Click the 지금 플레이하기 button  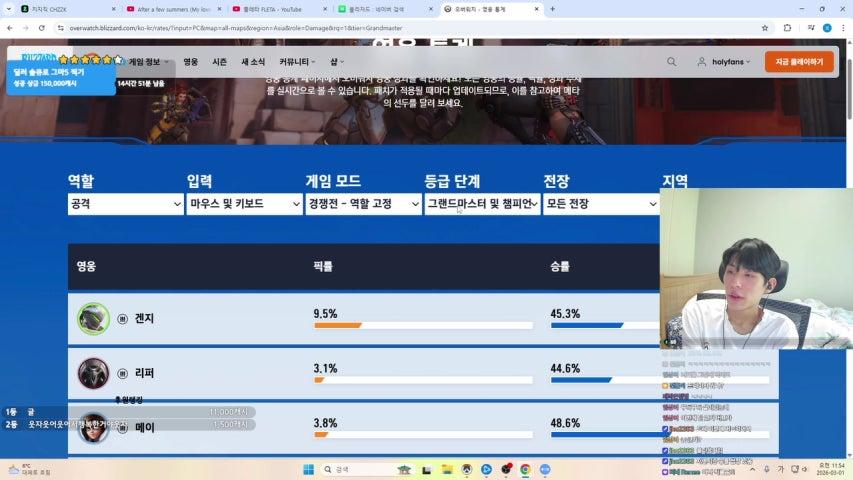point(799,62)
